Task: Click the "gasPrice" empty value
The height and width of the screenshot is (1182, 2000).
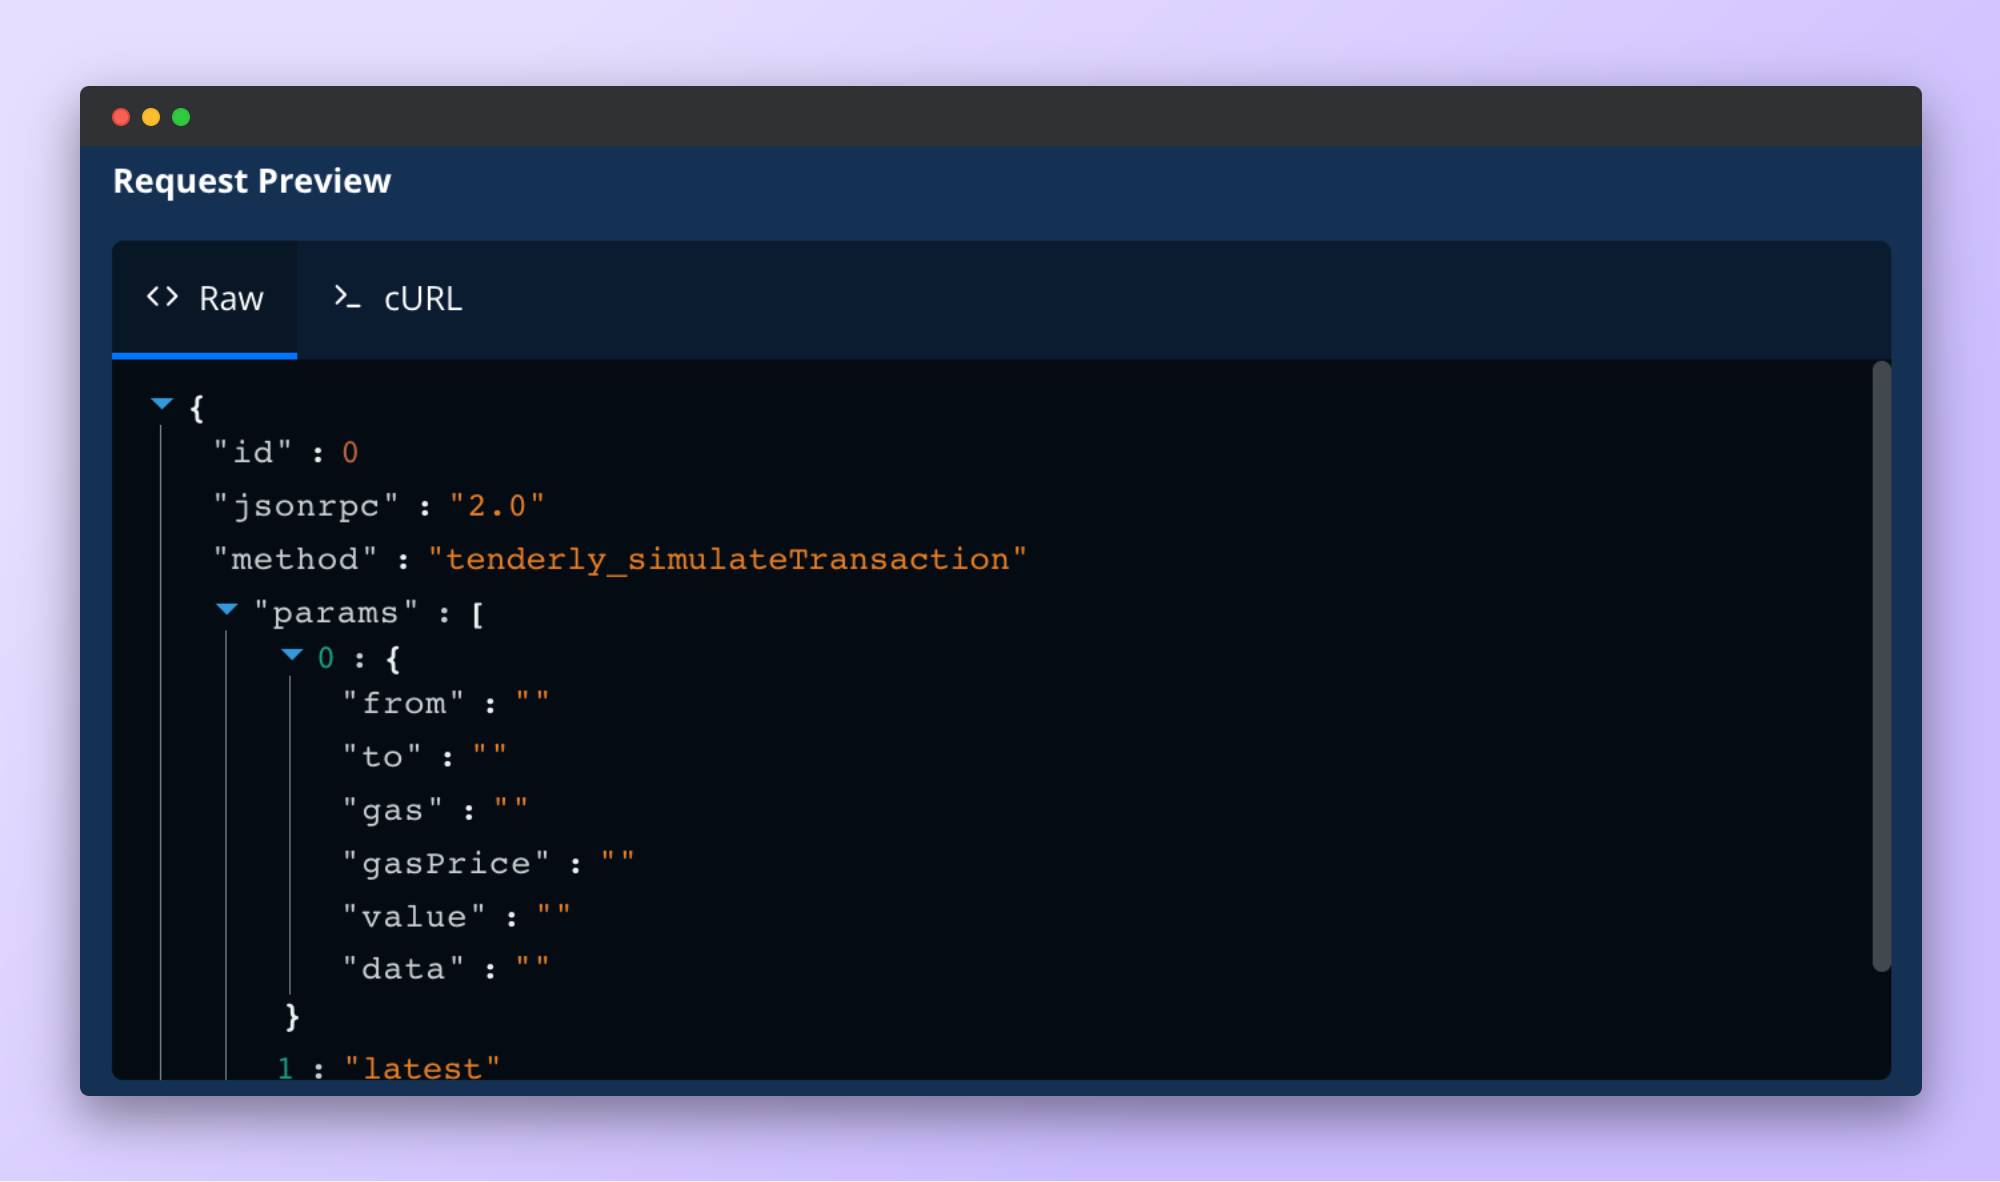Action: pos(617,862)
